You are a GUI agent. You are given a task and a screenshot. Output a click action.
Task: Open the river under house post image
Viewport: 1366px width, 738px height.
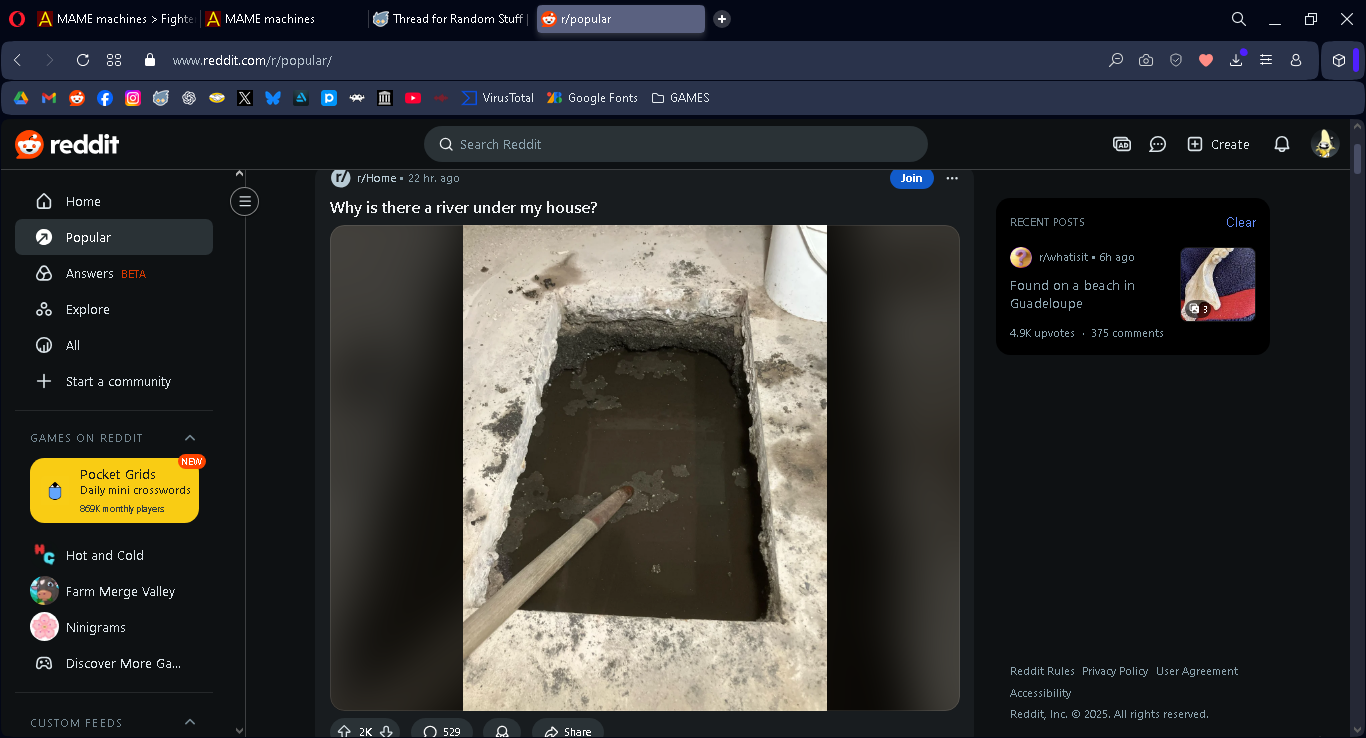click(x=645, y=468)
